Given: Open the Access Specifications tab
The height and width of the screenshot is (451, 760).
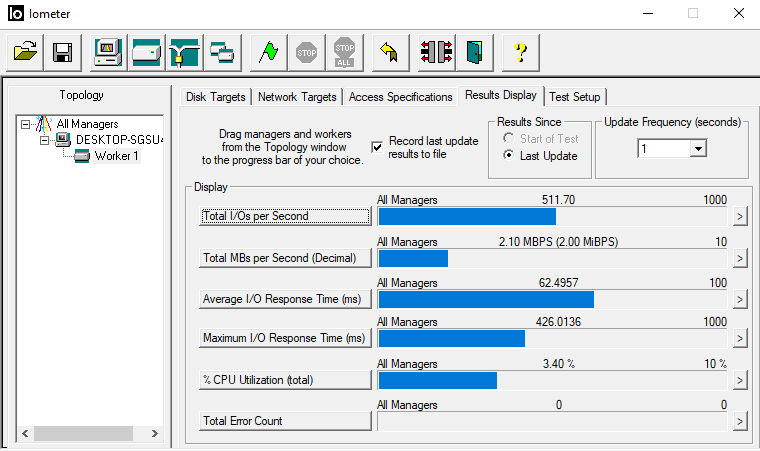Looking at the screenshot, I should 400,97.
